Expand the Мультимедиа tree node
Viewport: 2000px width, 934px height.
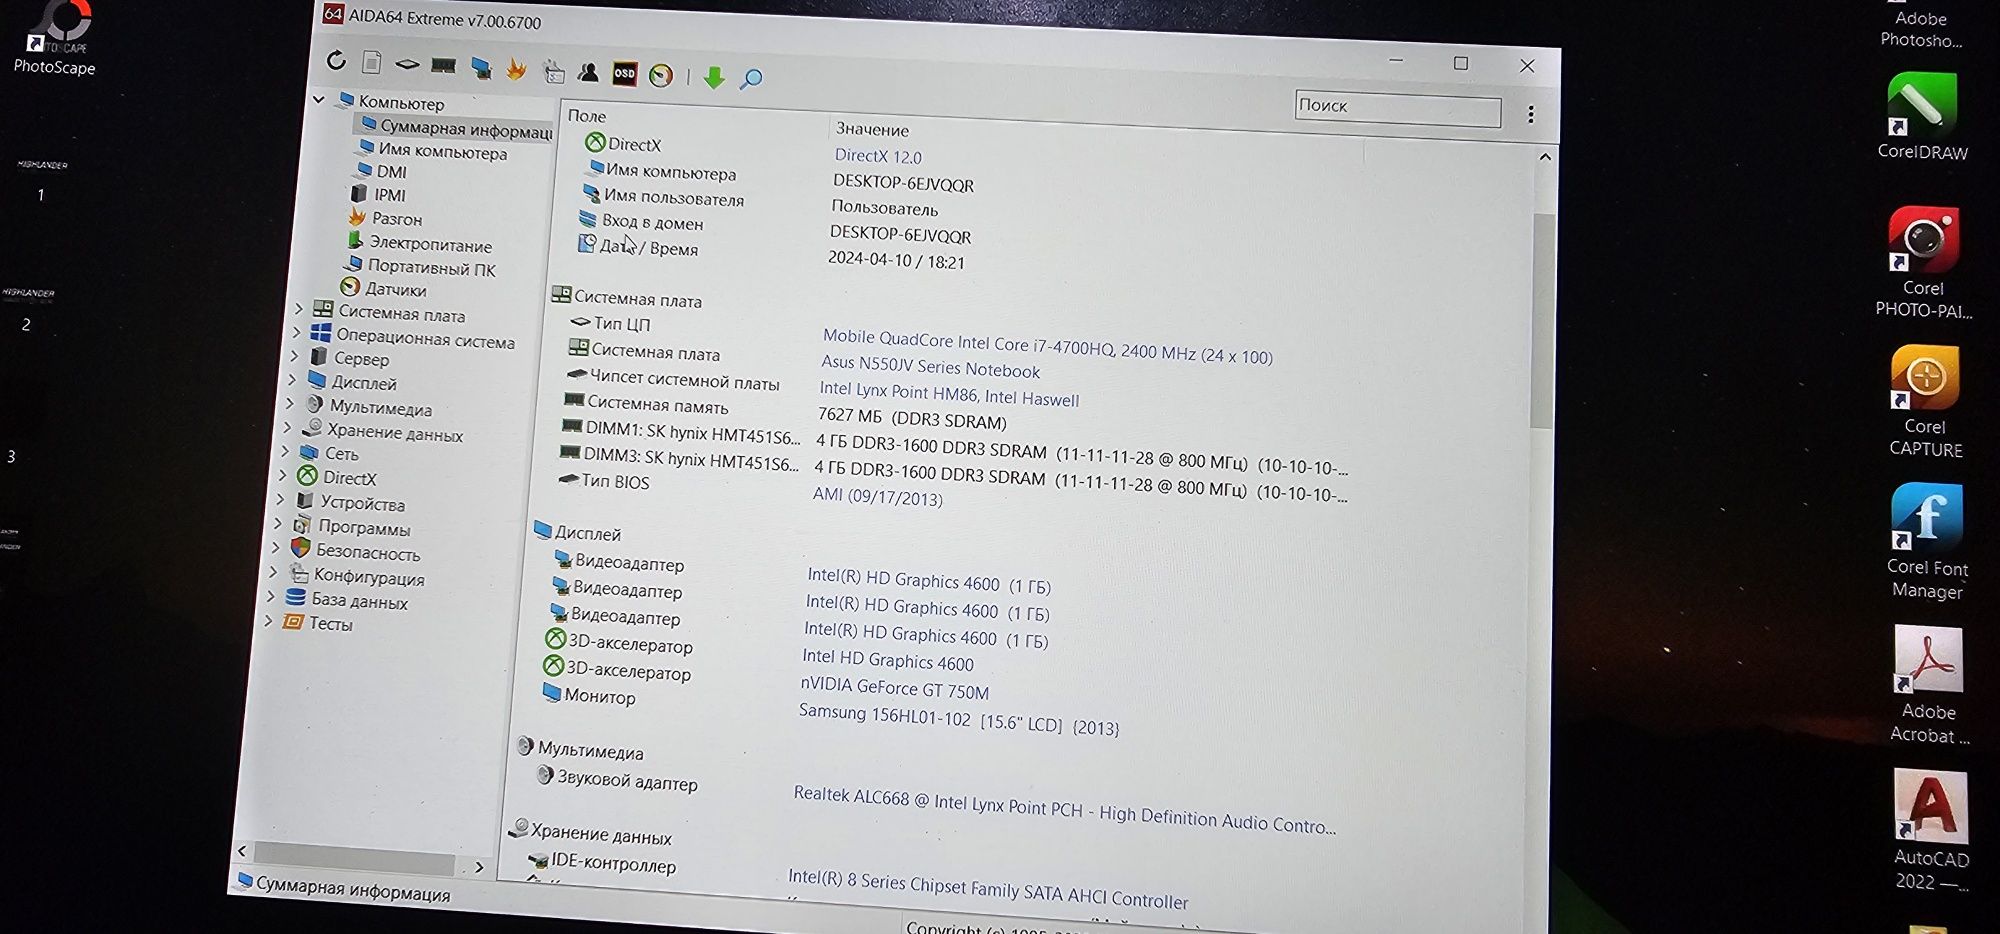click(x=289, y=403)
